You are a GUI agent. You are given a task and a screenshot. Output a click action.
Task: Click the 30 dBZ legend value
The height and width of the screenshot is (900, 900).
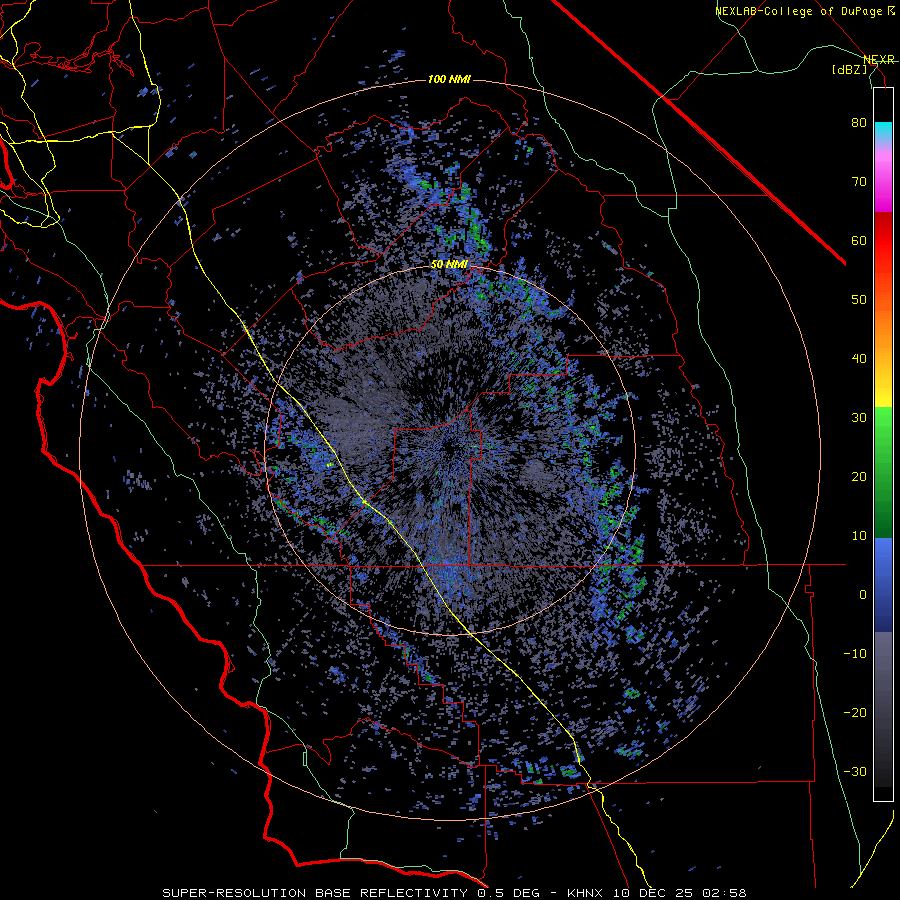(859, 418)
